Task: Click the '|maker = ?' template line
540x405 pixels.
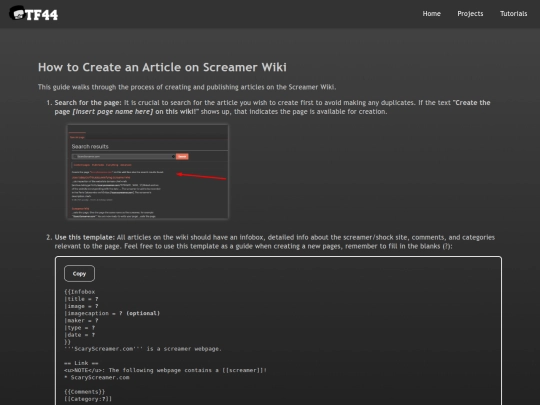Action: point(81,321)
